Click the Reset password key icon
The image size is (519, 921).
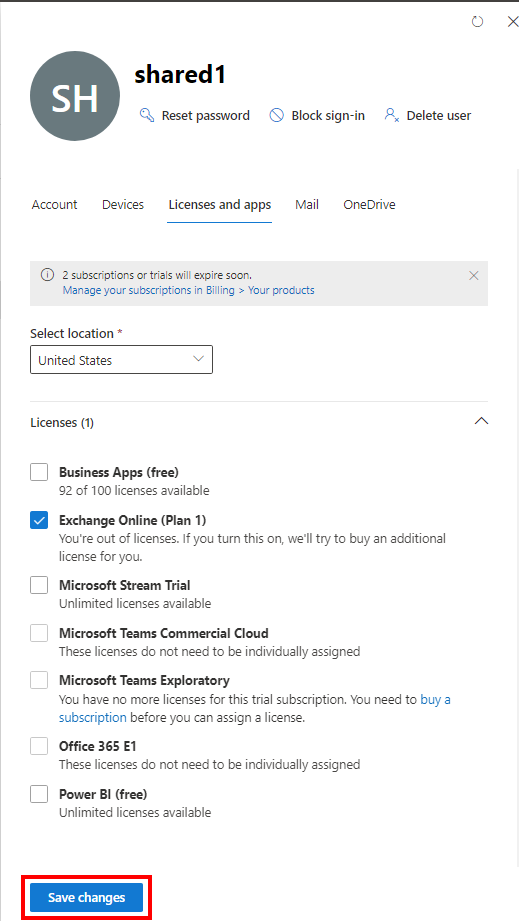click(147, 115)
